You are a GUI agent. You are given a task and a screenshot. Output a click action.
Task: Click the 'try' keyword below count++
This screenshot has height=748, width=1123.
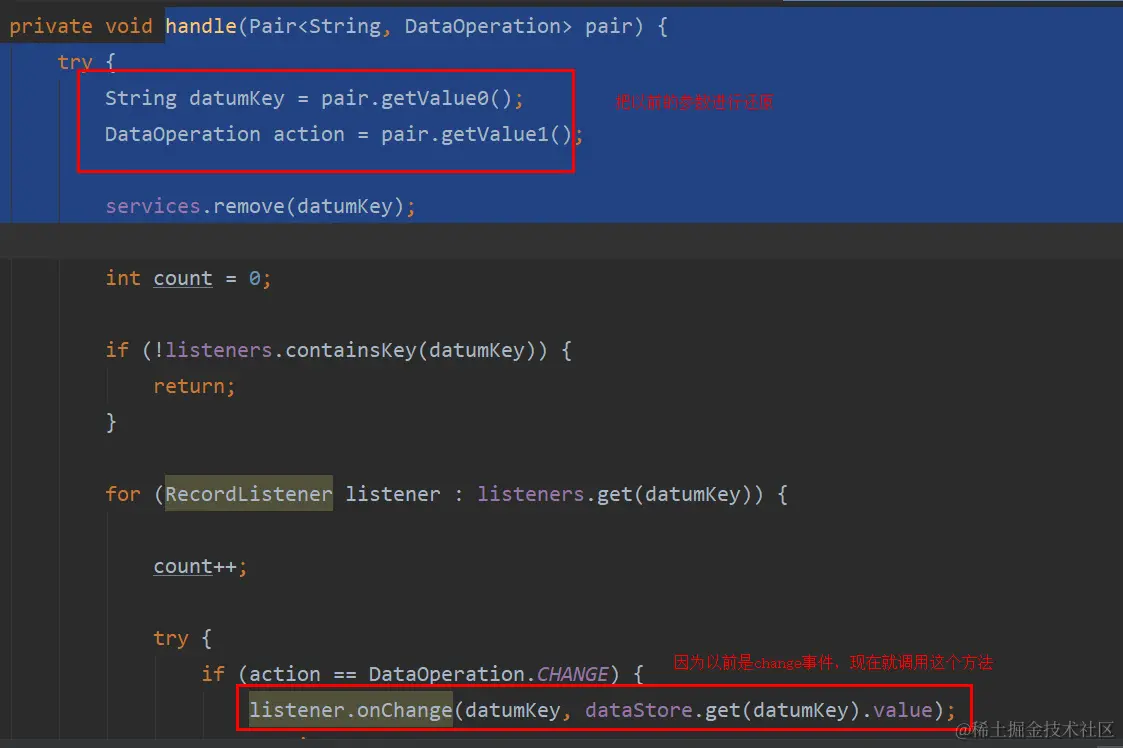170,638
